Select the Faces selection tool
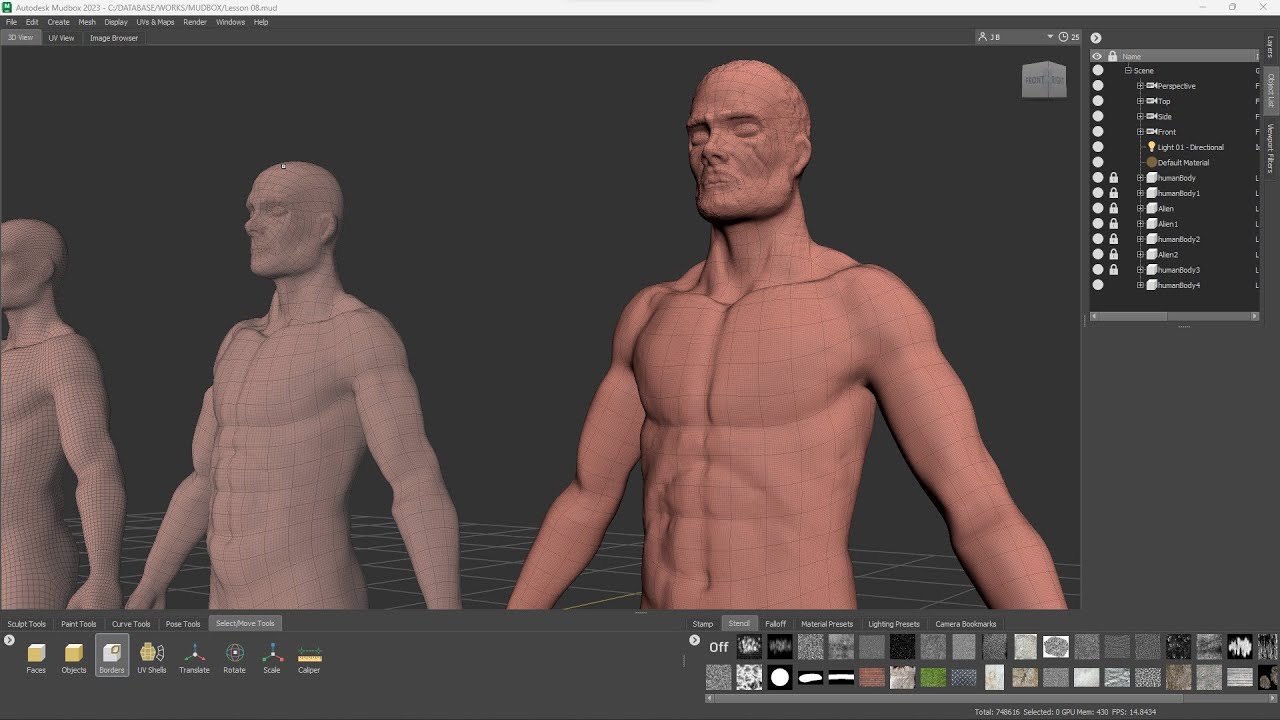This screenshot has height=720, width=1280. coord(36,657)
